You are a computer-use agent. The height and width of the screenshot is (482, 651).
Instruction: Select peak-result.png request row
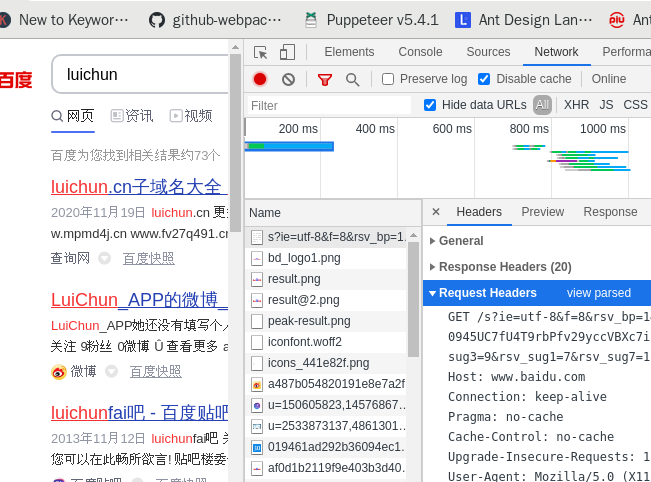(x=326, y=321)
